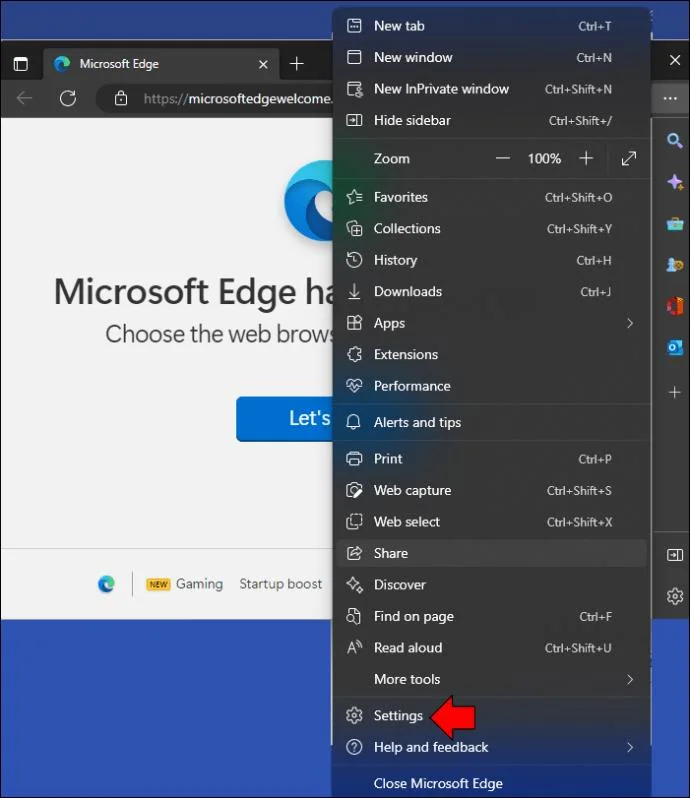
Task: Add a sidebar app with plus icon
Action: (675, 392)
